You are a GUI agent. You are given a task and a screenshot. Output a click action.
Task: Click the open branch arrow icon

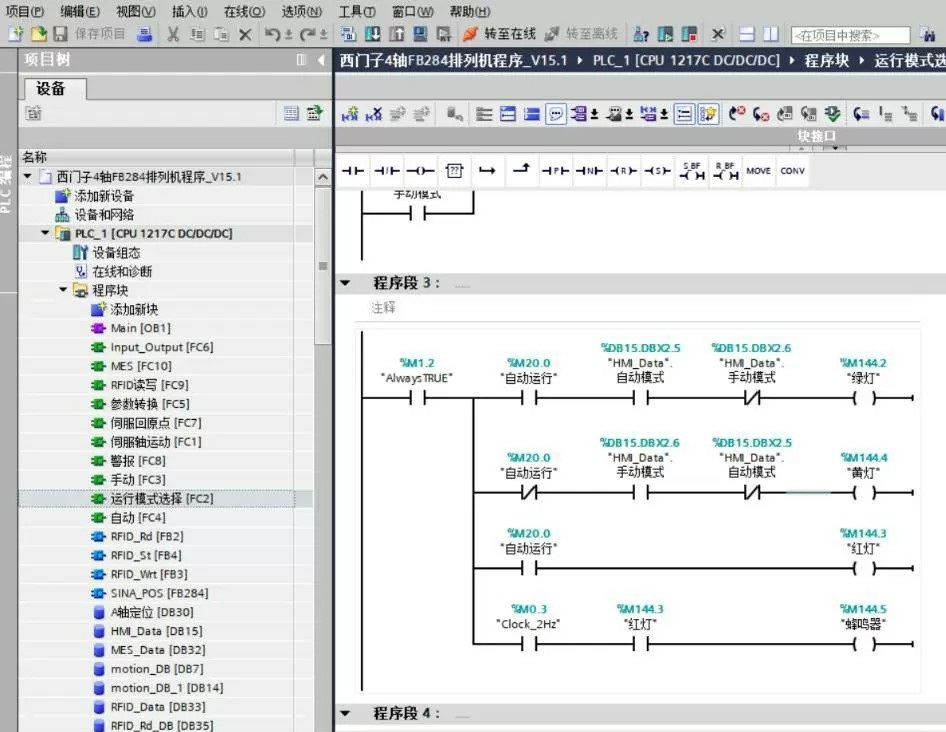487,171
